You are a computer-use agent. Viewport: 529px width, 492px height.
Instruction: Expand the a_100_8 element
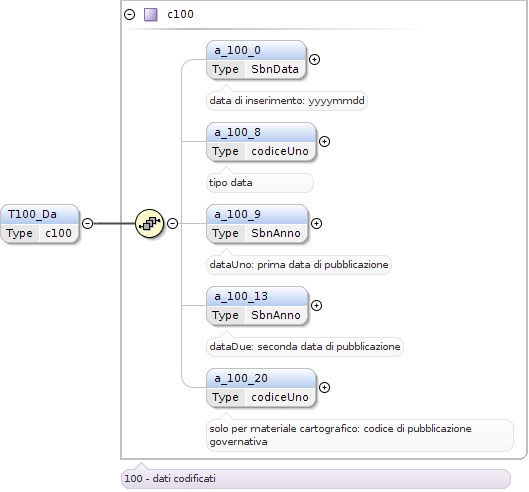(324, 141)
